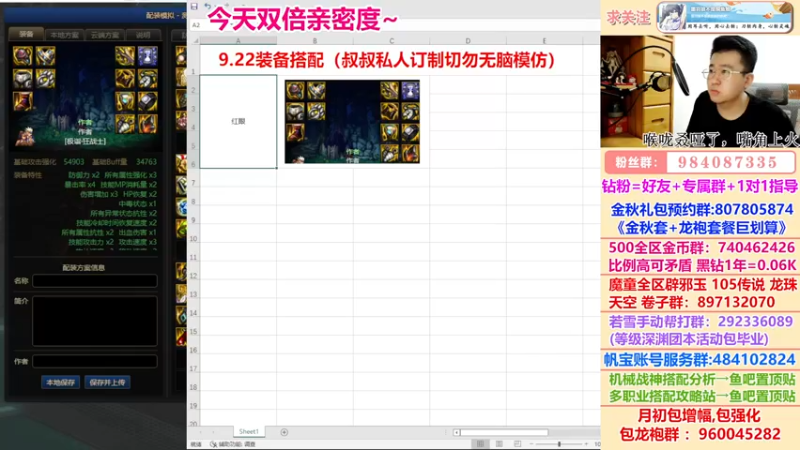Click the 技能攻击力 x2 property line
This screenshot has width=800, height=450.
pyautogui.click(x=90, y=242)
